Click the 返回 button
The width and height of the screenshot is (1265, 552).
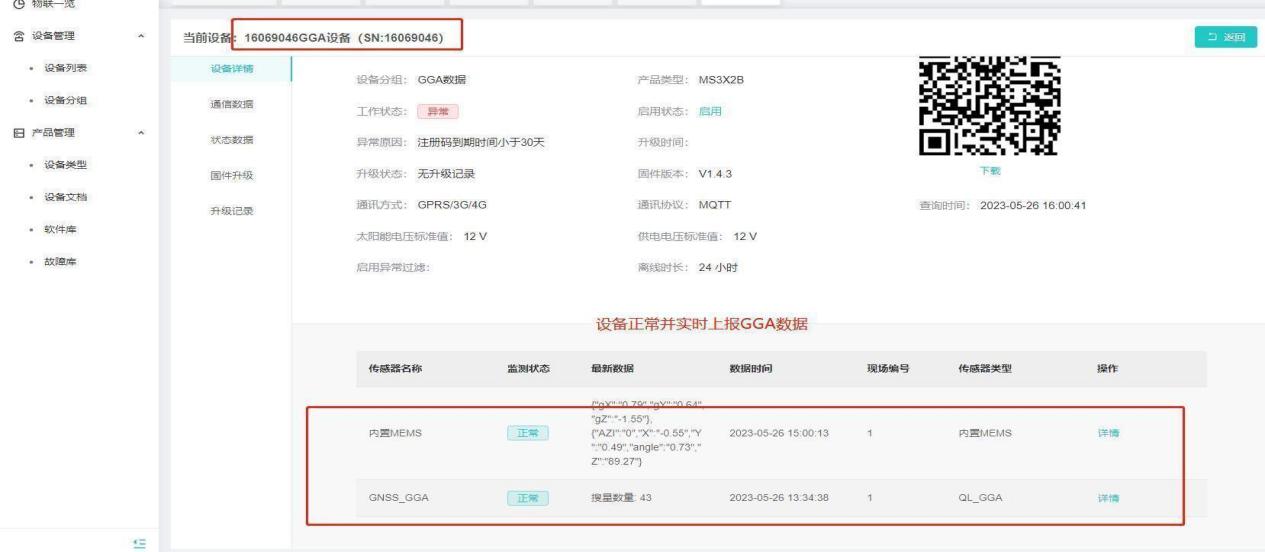1225,37
